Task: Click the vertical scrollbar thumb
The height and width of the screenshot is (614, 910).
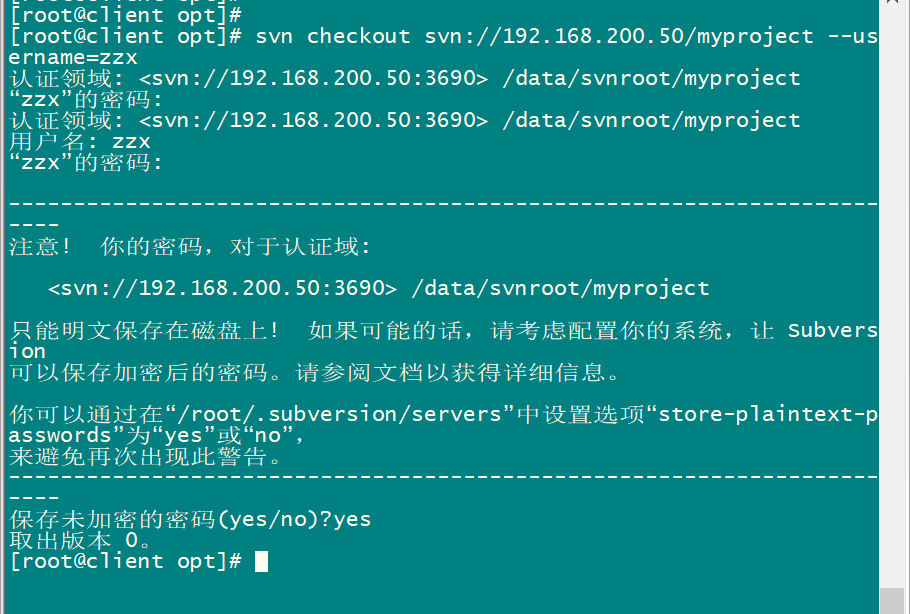Action: coord(893,601)
